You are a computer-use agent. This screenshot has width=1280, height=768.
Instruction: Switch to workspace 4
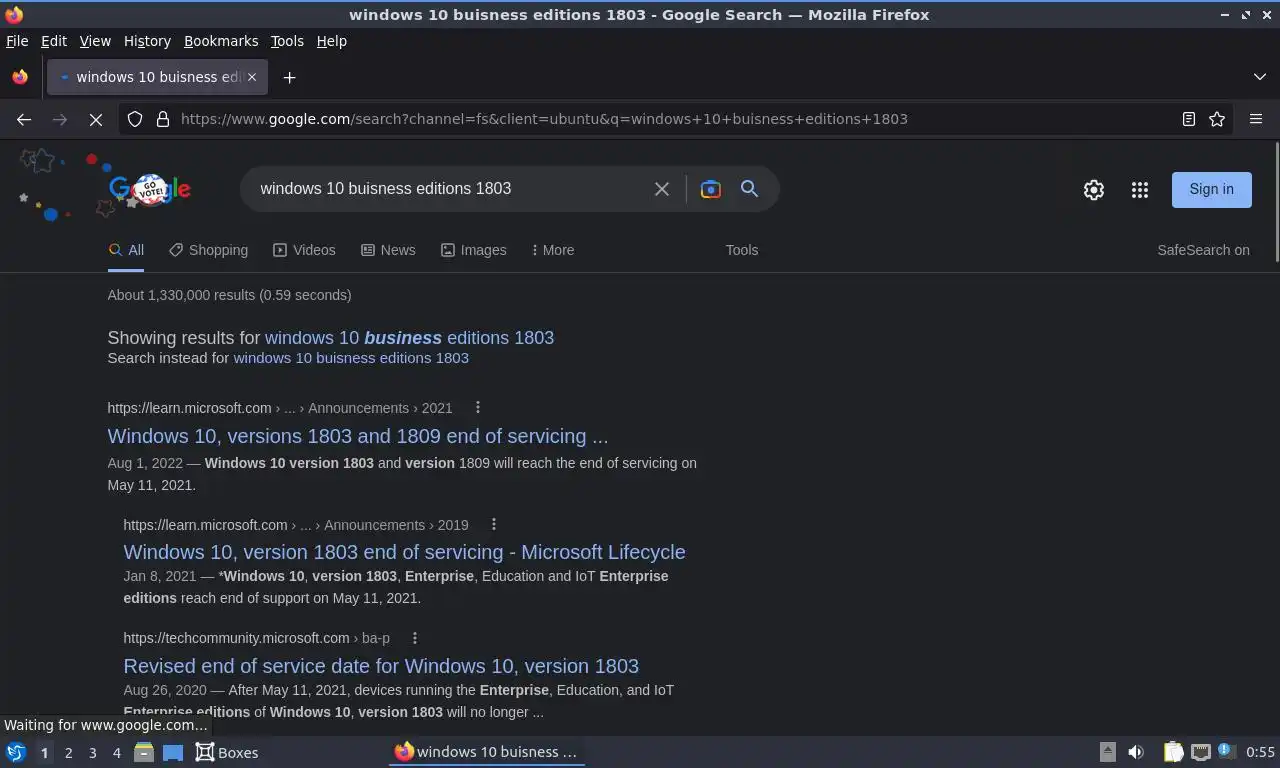tap(117, 753)
